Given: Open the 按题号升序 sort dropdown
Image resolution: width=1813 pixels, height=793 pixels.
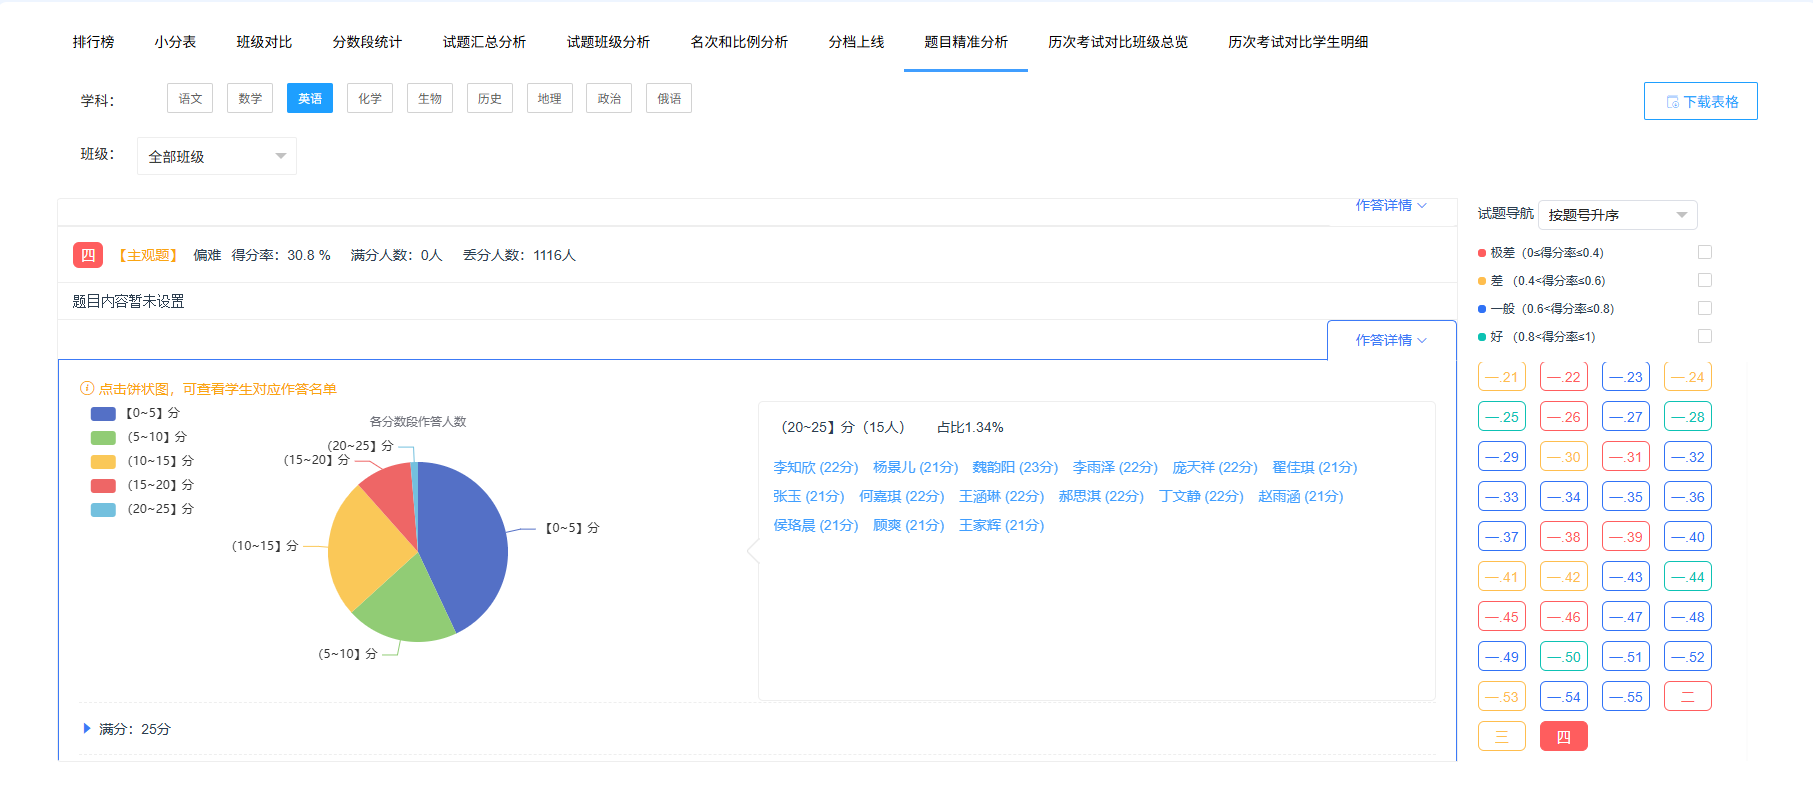Looking at the screenshot, I should 1616,215.
